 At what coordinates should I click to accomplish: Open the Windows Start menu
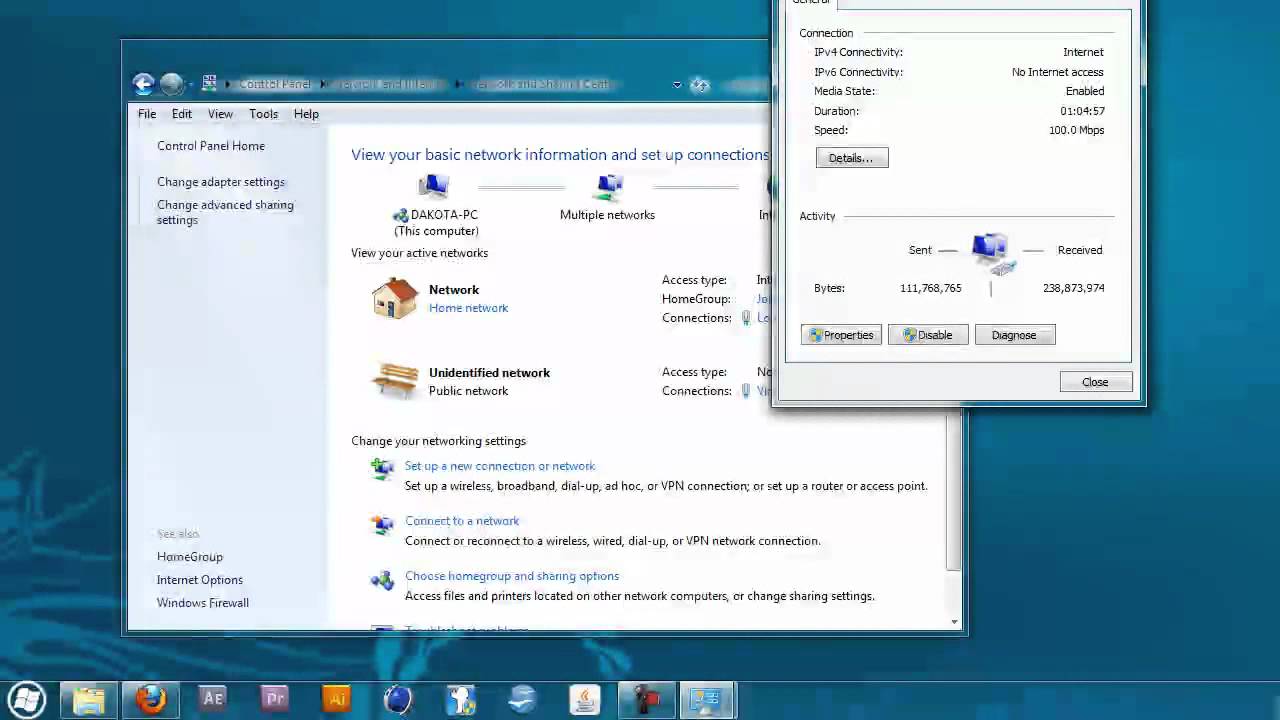click(x=27, y=699)
